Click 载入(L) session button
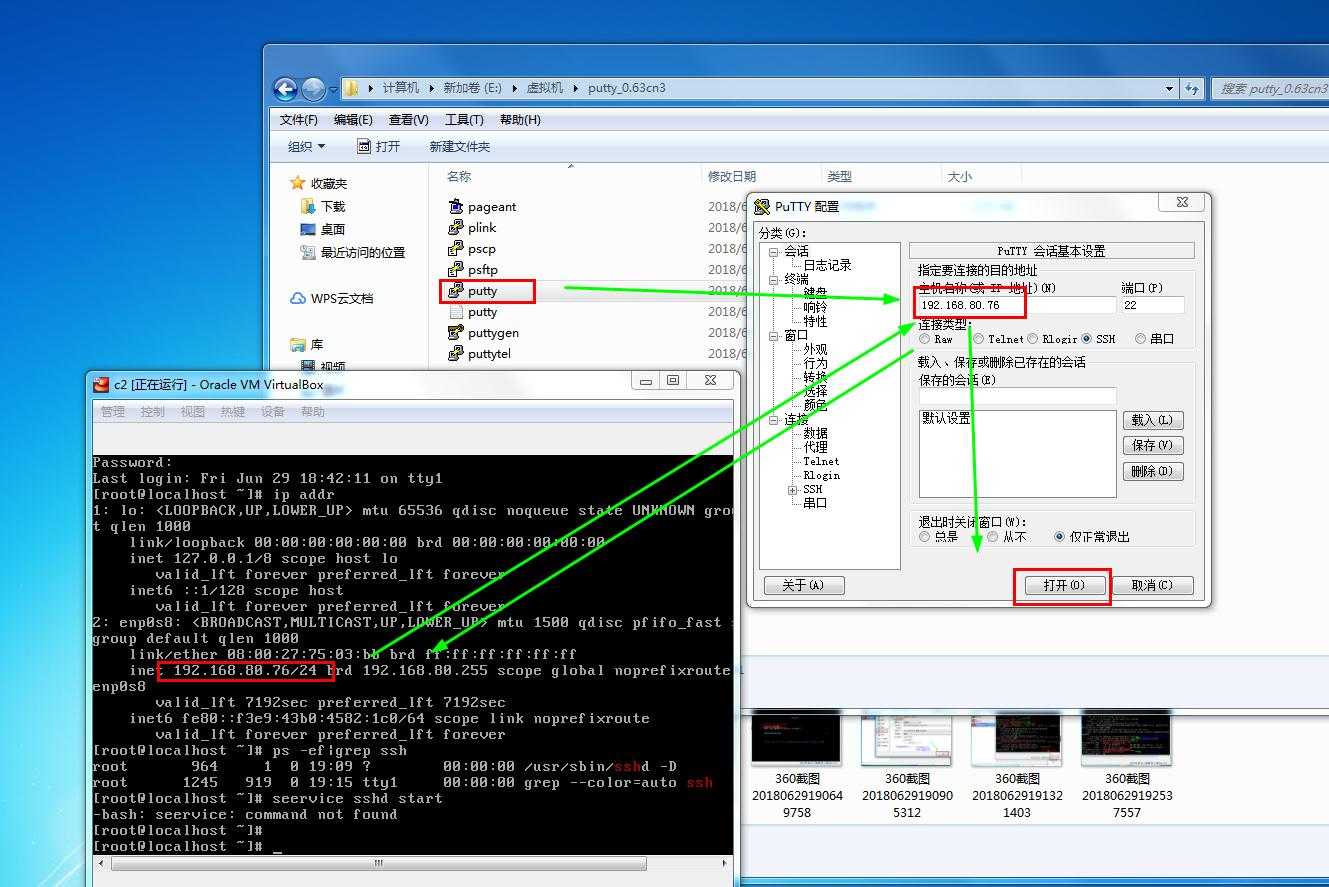The width and height of the screenshot is (1329, 887). 1153,420
